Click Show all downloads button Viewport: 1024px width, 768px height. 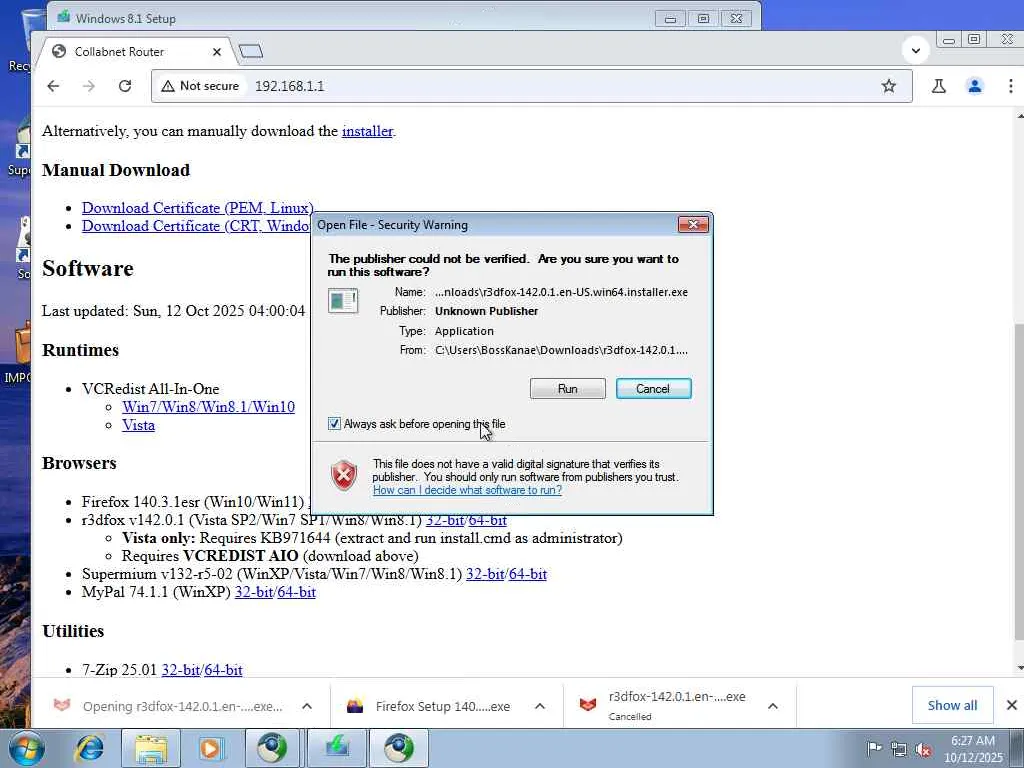(952, 705)
